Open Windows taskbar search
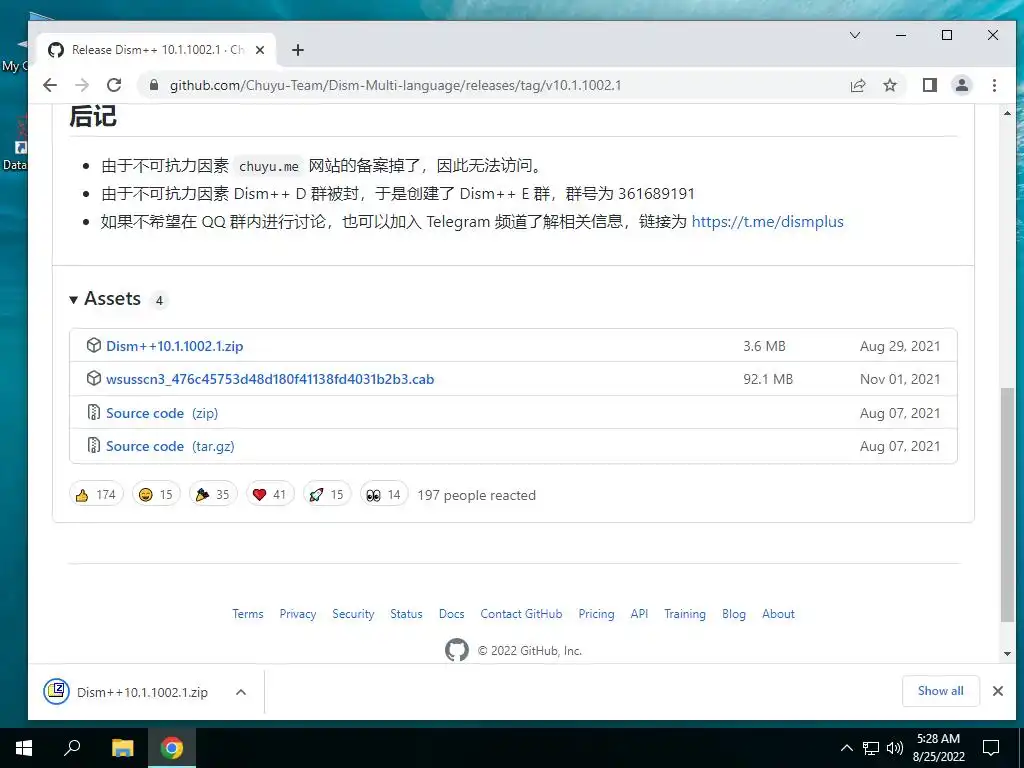Screen dimensions: 1024x768 pyautogui.click(x=72, y=748)
